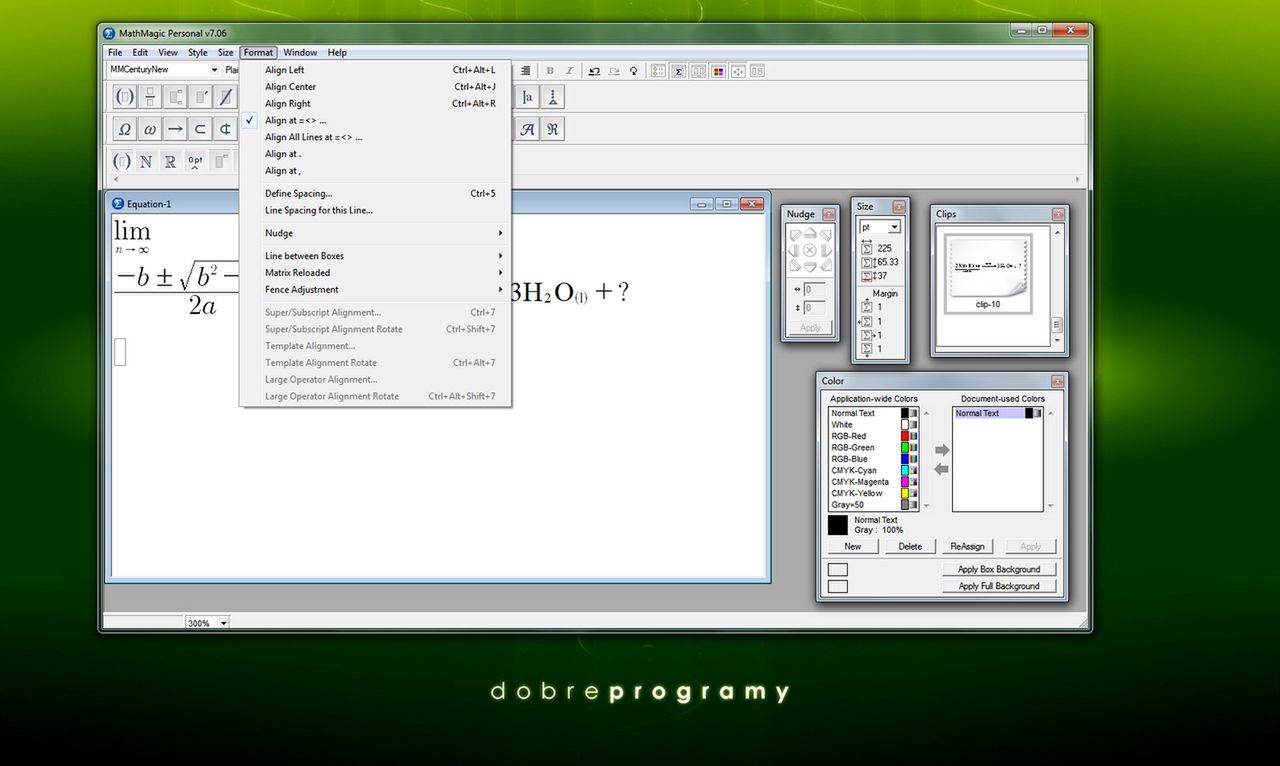This screenshot has width=1280, height=766.
Task: Click the 0pt spacing tool icon
Action: [195, 161]
